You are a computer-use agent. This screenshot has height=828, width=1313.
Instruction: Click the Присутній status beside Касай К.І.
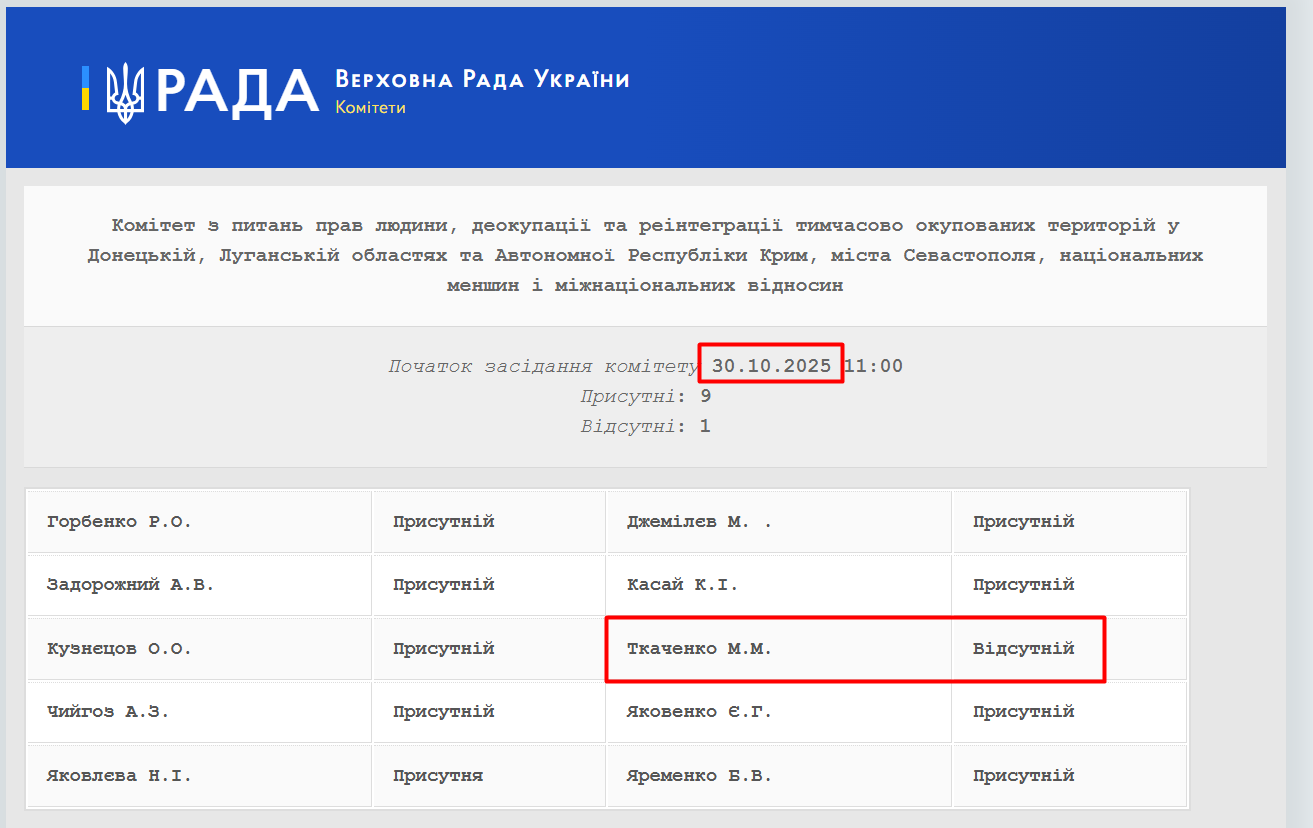[1024, 585]
